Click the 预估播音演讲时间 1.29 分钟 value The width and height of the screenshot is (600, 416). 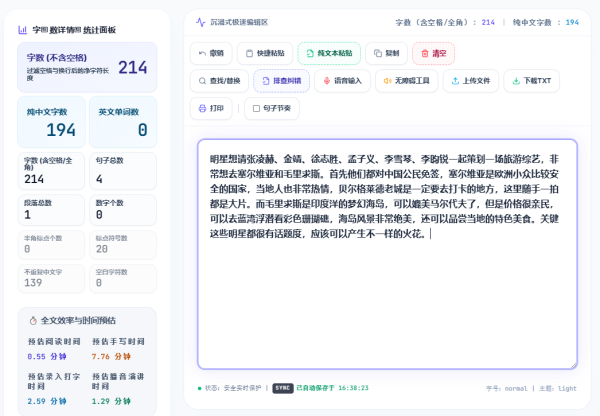(x=111, y=401)
